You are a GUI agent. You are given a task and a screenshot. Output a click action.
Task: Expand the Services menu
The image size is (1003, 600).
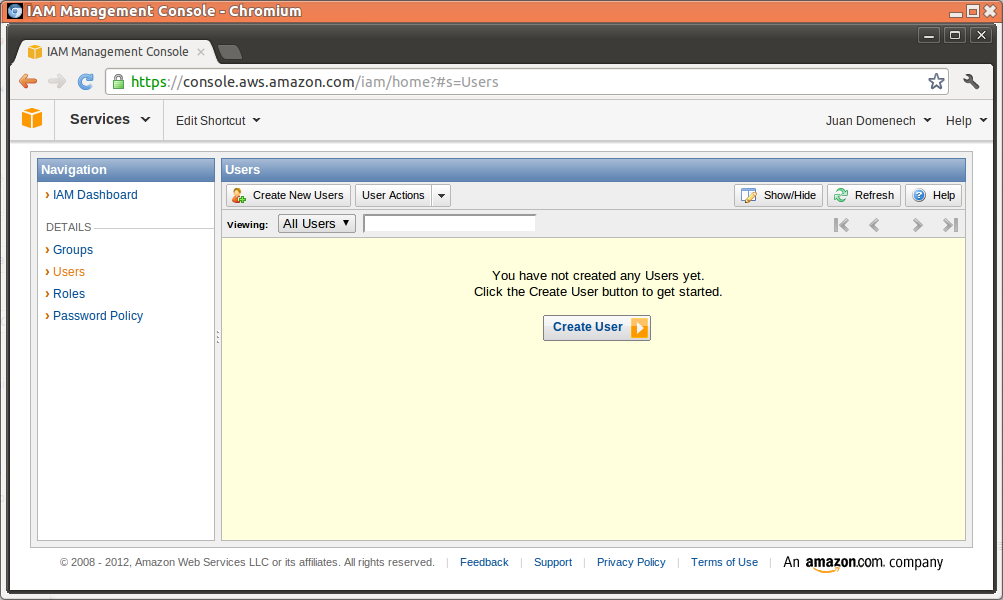[x=107, y=119]
